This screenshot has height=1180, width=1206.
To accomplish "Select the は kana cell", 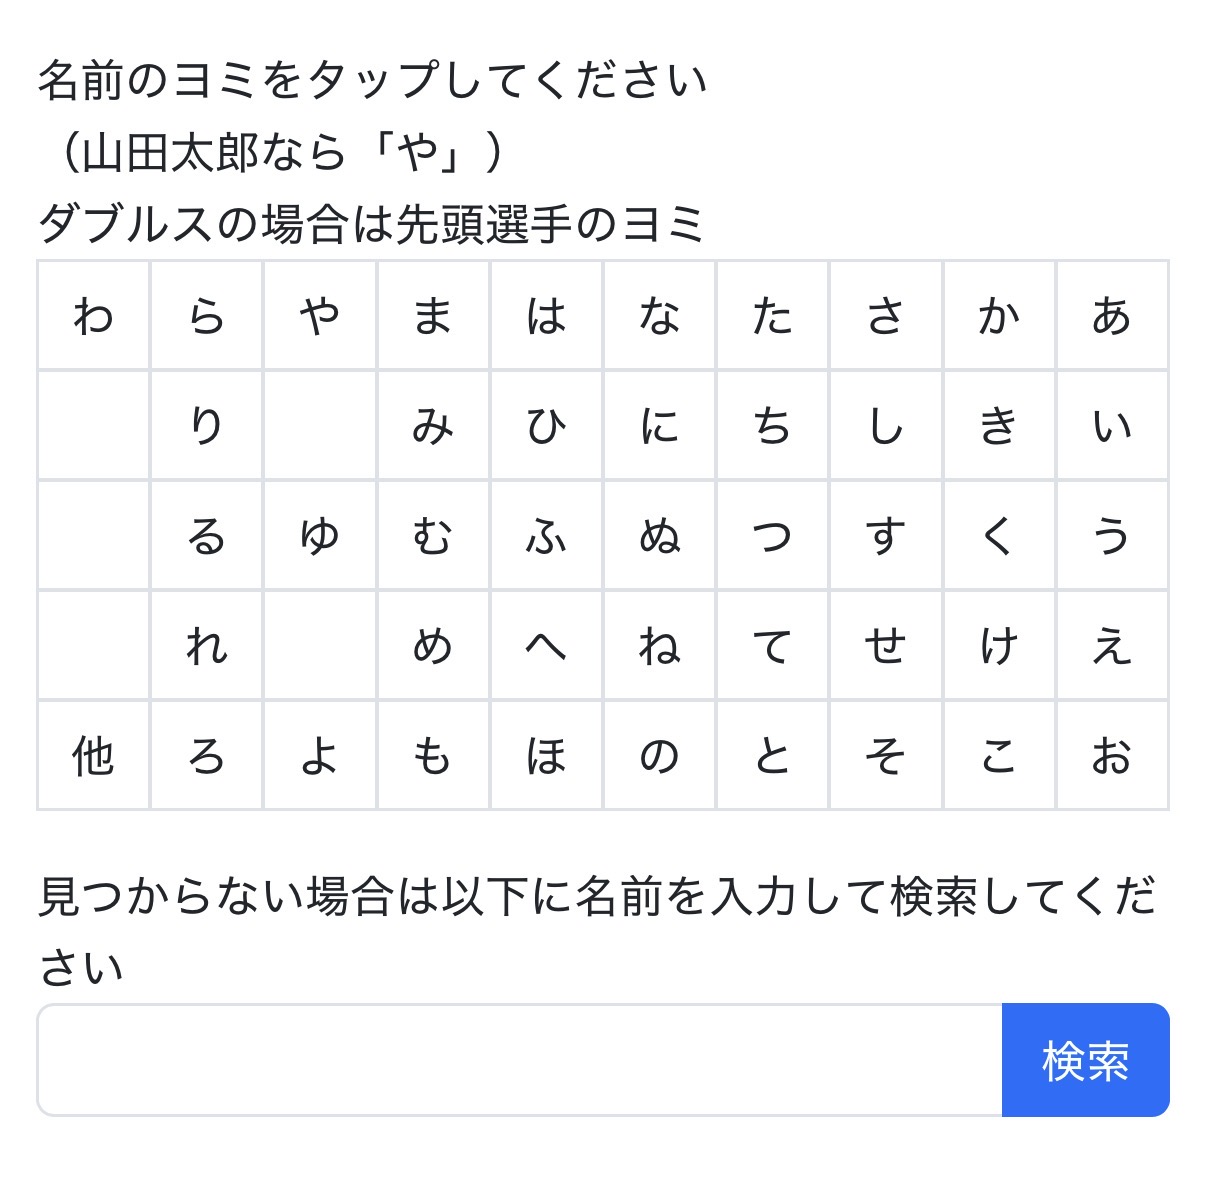I will point(546,316).
